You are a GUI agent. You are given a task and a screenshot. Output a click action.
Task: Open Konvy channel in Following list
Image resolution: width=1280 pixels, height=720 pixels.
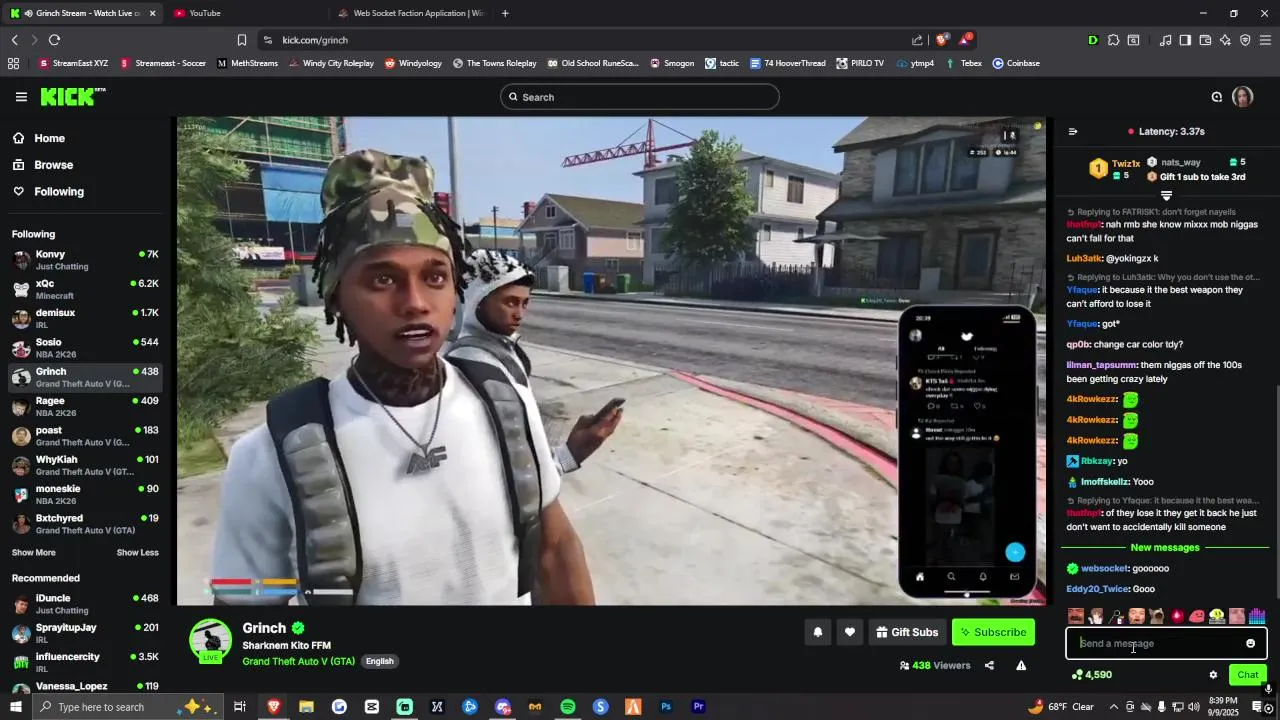coord(85,260)
